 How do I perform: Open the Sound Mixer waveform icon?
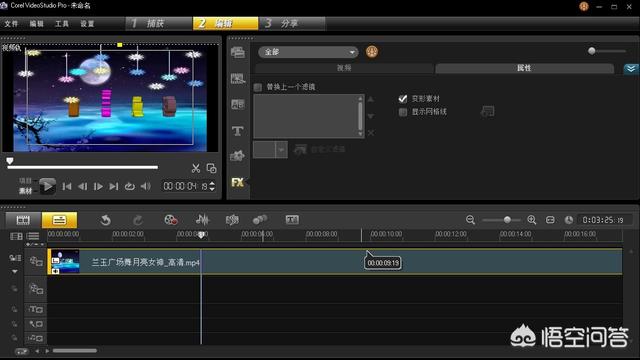tap(202, 220)
